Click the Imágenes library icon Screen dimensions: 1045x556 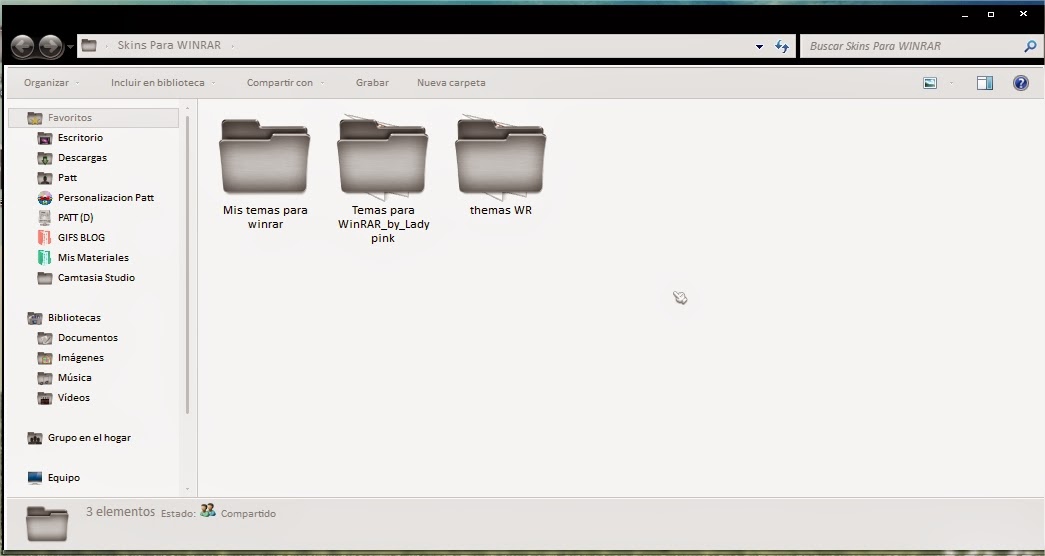tap(45, 358)
